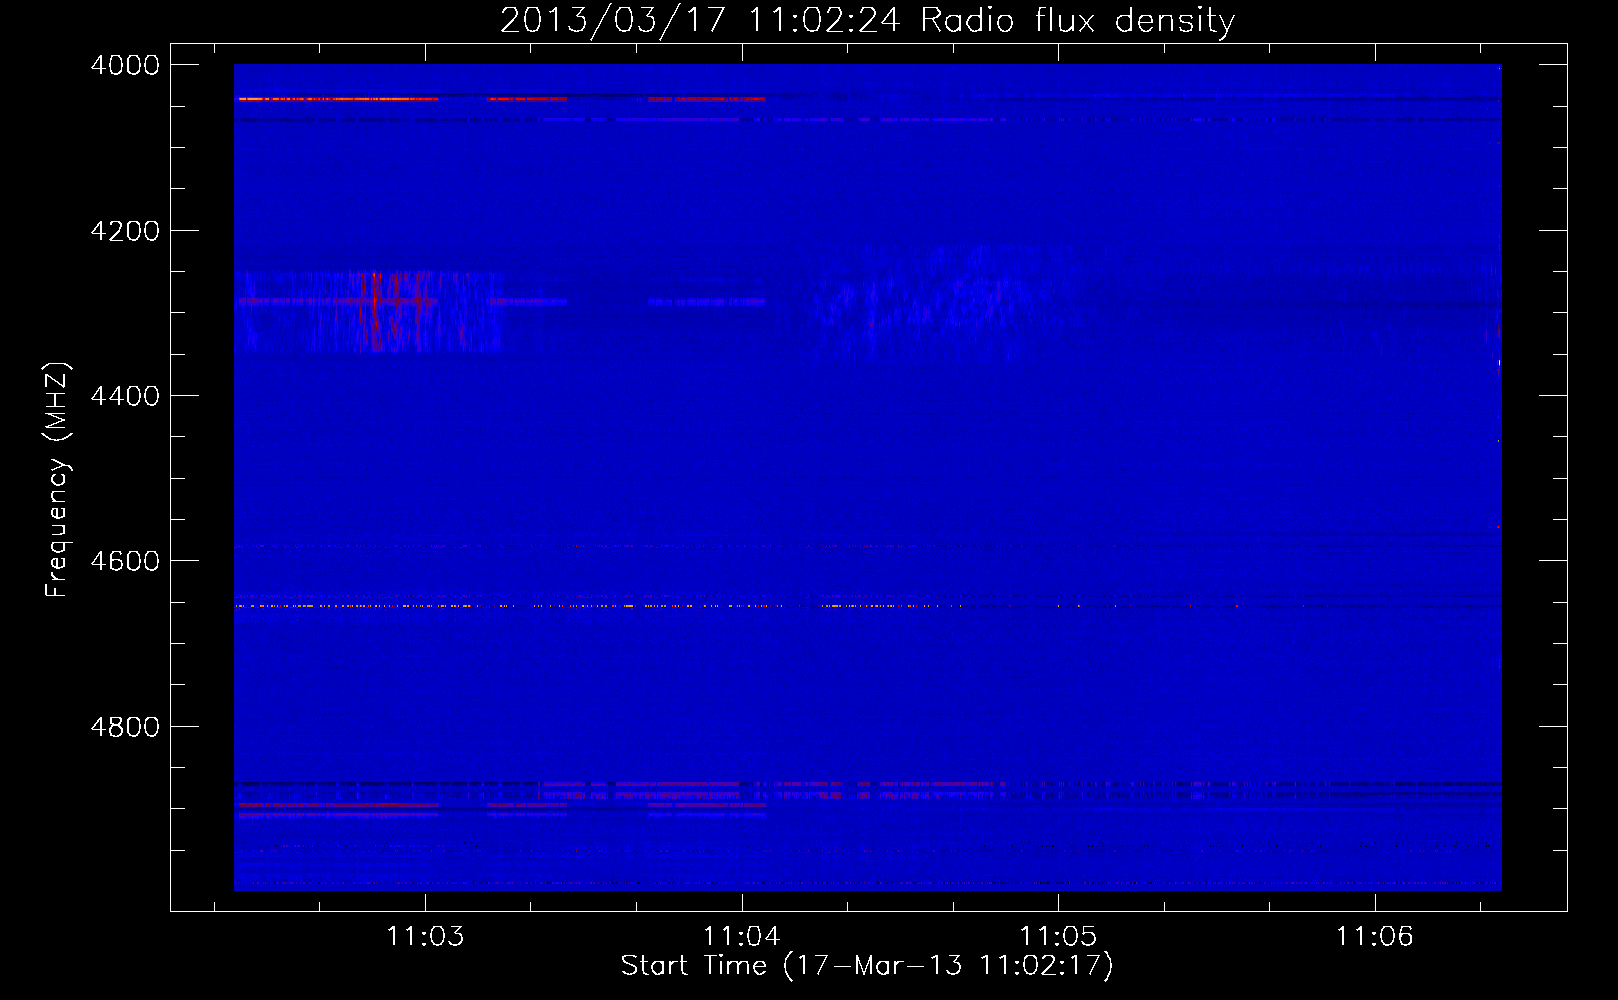This screenshot has height=1000, width=1618.
Task: Click the 11:05 time tick label
Action: pyautogui.click(x=1058, y=936)
